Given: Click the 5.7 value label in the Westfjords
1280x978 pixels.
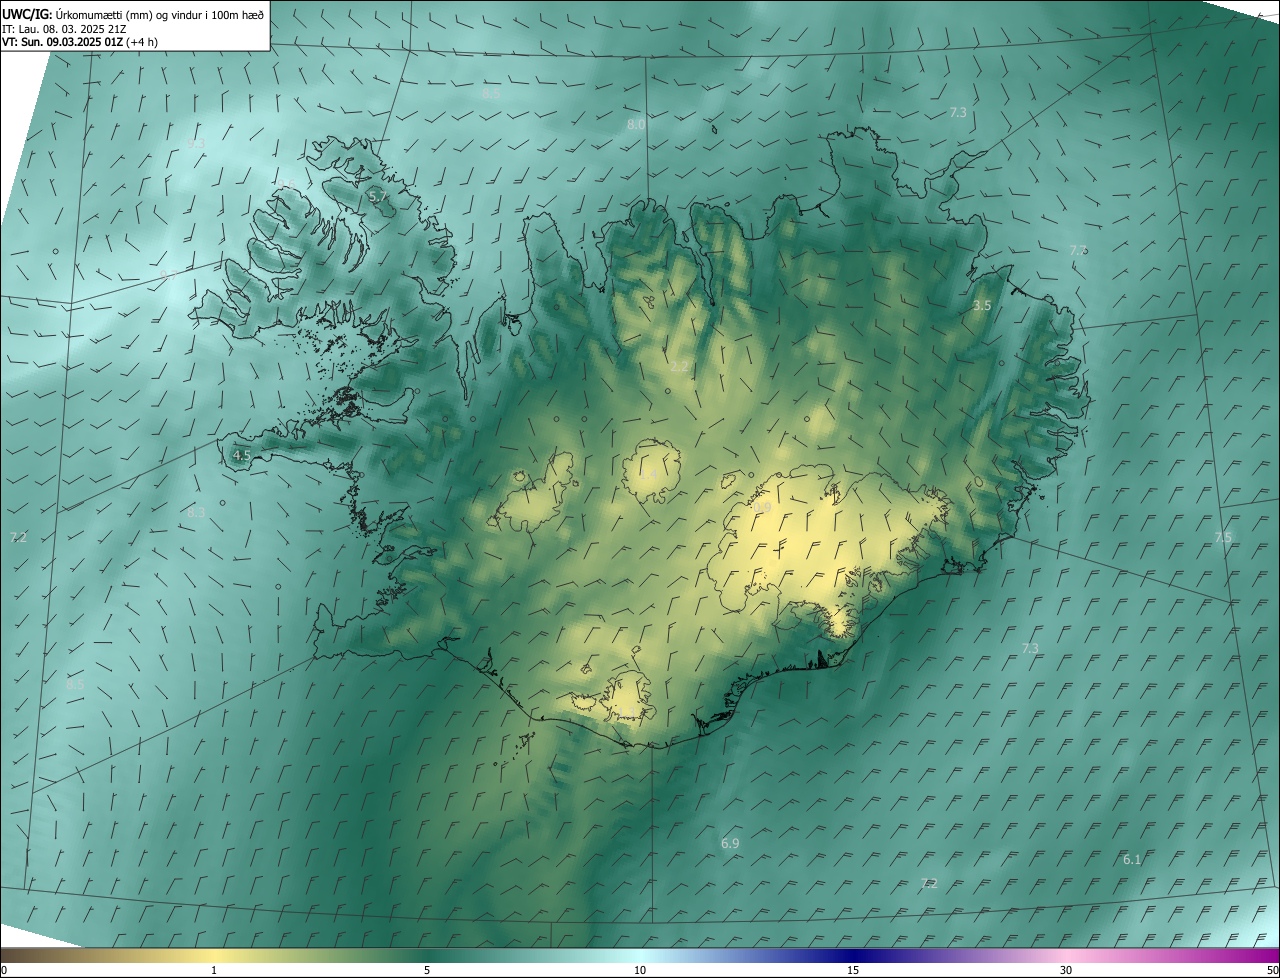Looking at the screenshot, I should [x=378, y=197].
